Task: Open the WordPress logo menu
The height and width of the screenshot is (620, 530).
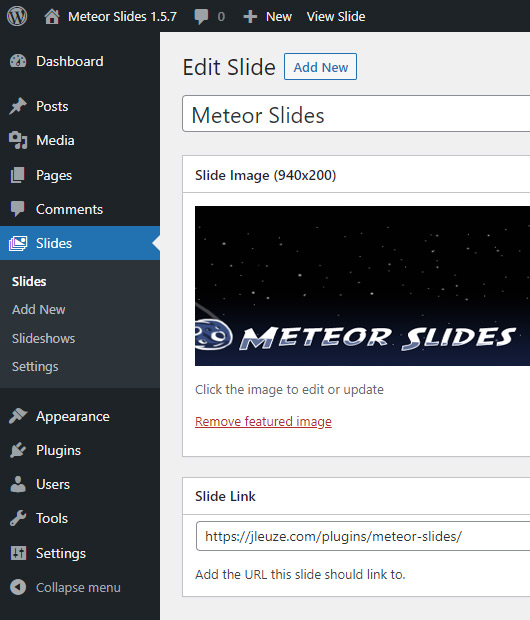Action: pyautogui.click(x=17, y=16)
